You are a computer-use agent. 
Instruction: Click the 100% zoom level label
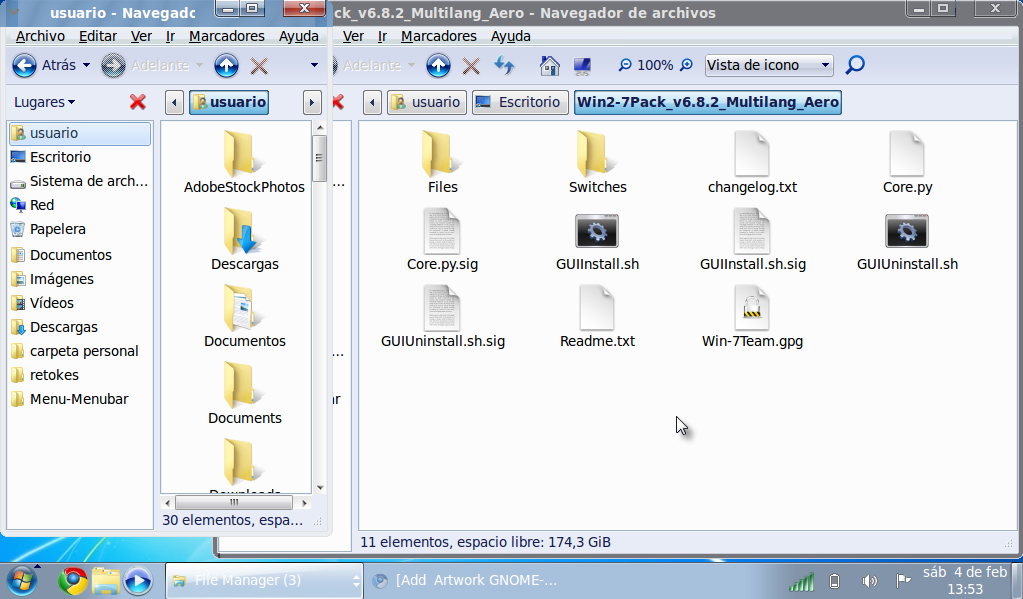click(655, 65)
